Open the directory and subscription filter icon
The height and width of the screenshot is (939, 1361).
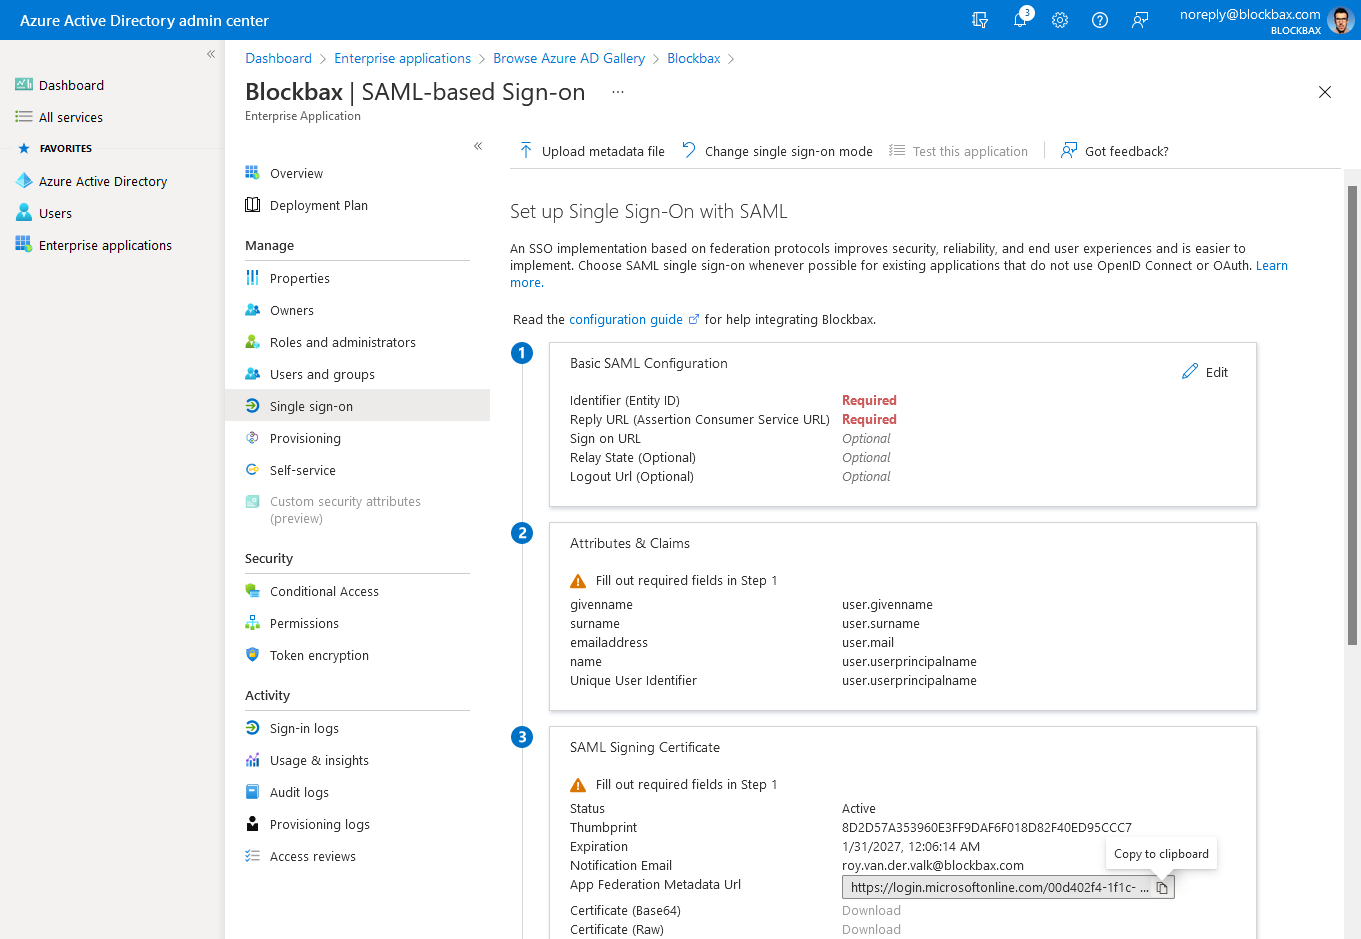980,20
